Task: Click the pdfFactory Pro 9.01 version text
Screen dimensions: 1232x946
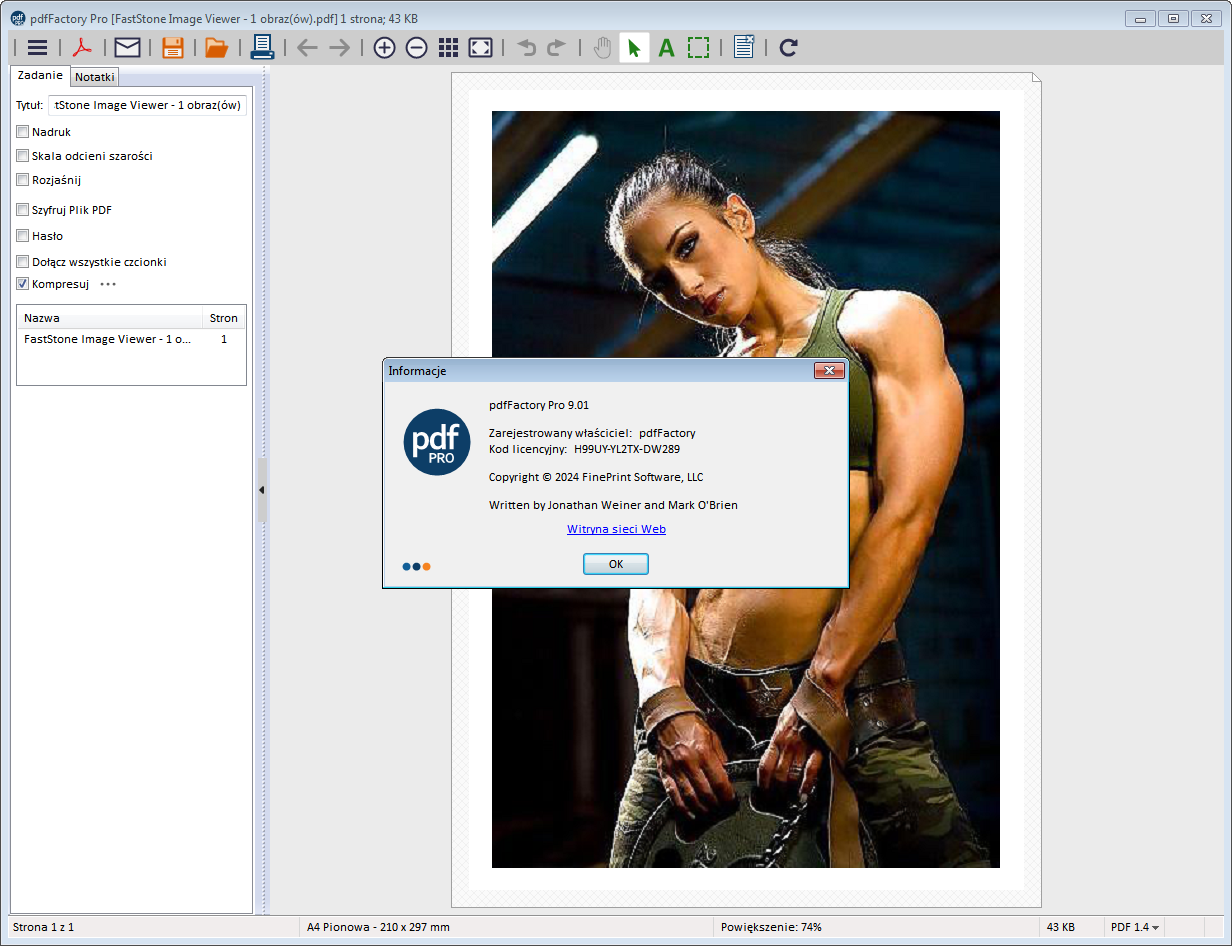Action: (x=539, y=405)
